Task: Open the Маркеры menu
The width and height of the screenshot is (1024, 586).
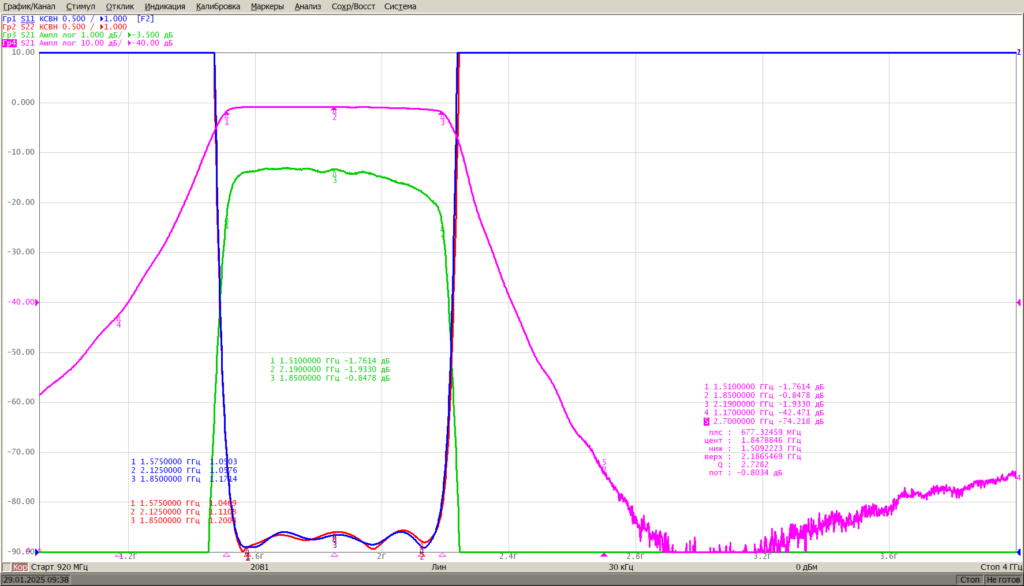Action: 267,7
